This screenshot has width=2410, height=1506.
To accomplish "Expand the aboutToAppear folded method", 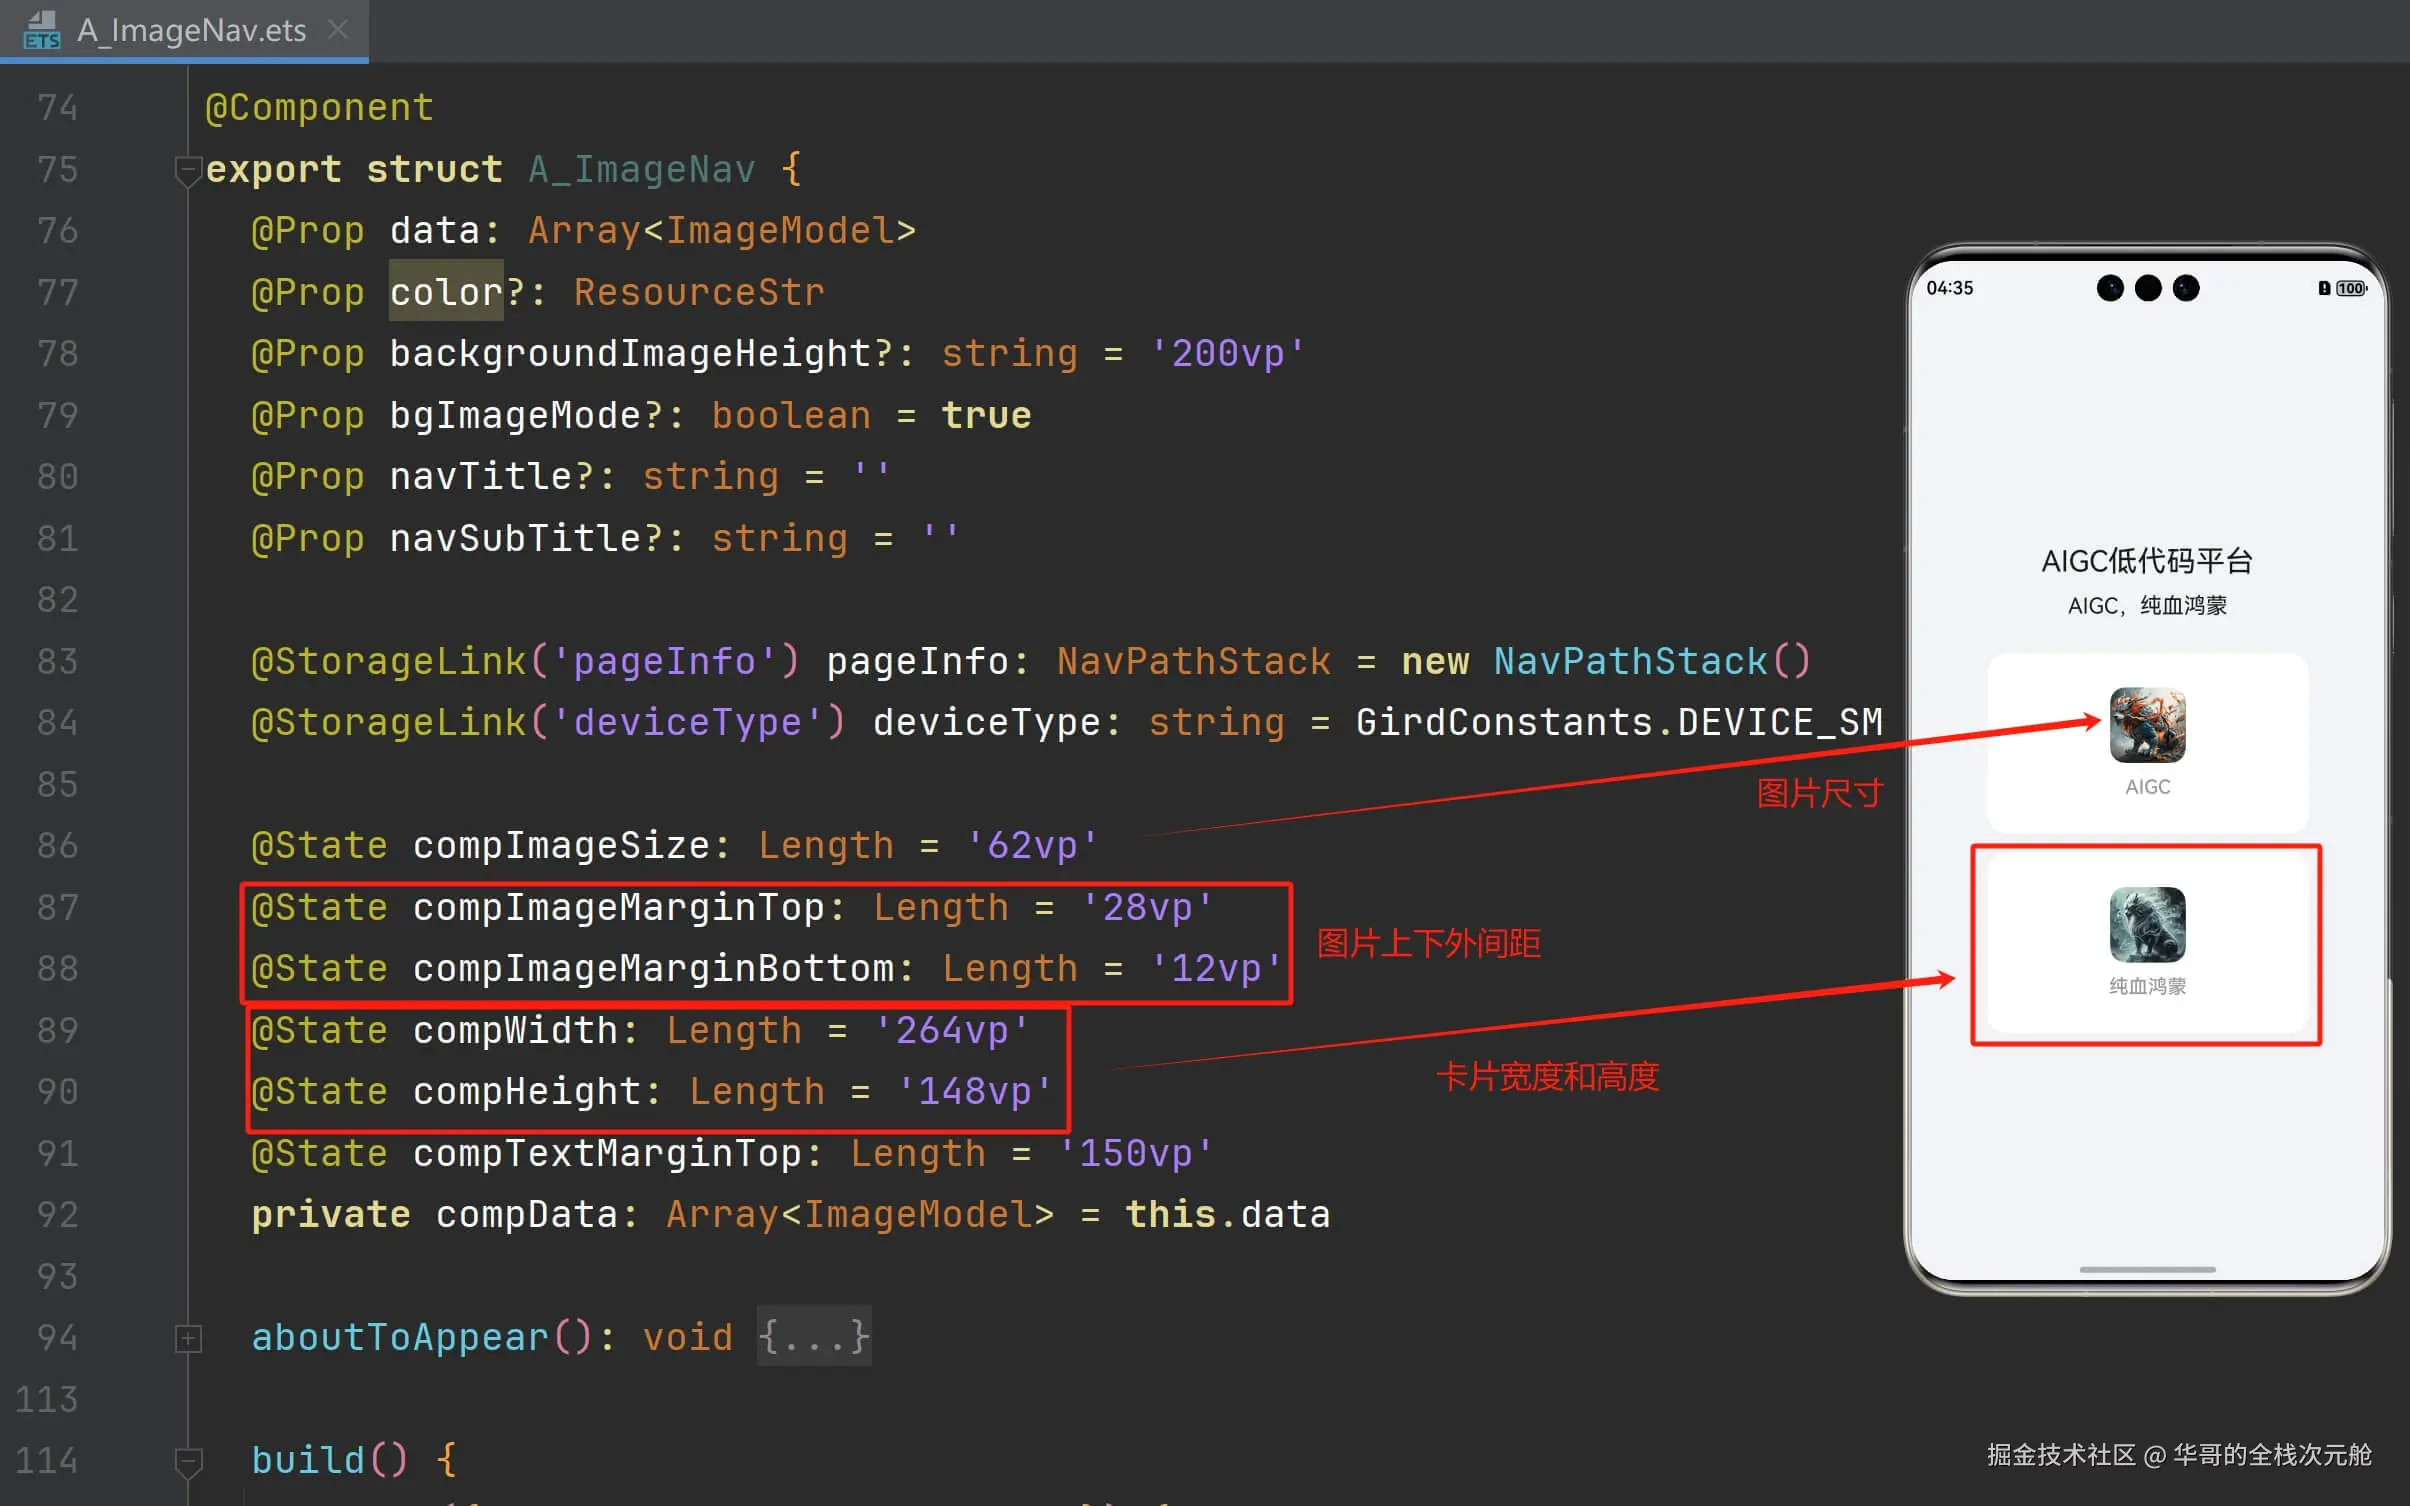I will [188, 1337].
